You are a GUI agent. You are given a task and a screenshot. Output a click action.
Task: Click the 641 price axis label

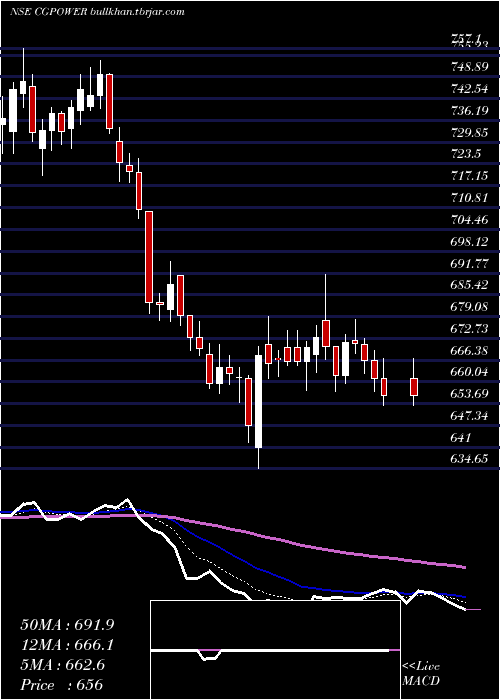click(x=461, y=438)
